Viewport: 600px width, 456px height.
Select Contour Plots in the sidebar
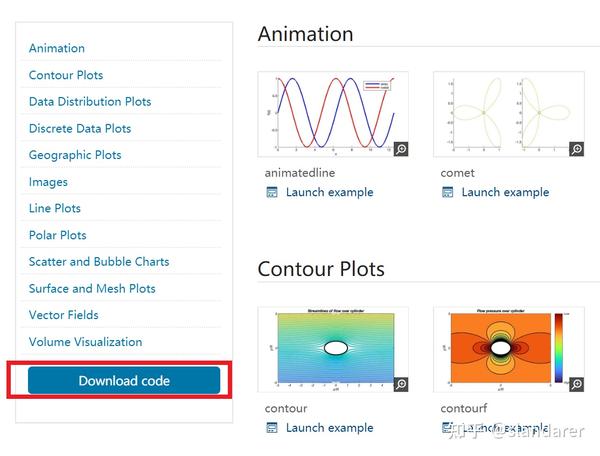click(66, 75)
